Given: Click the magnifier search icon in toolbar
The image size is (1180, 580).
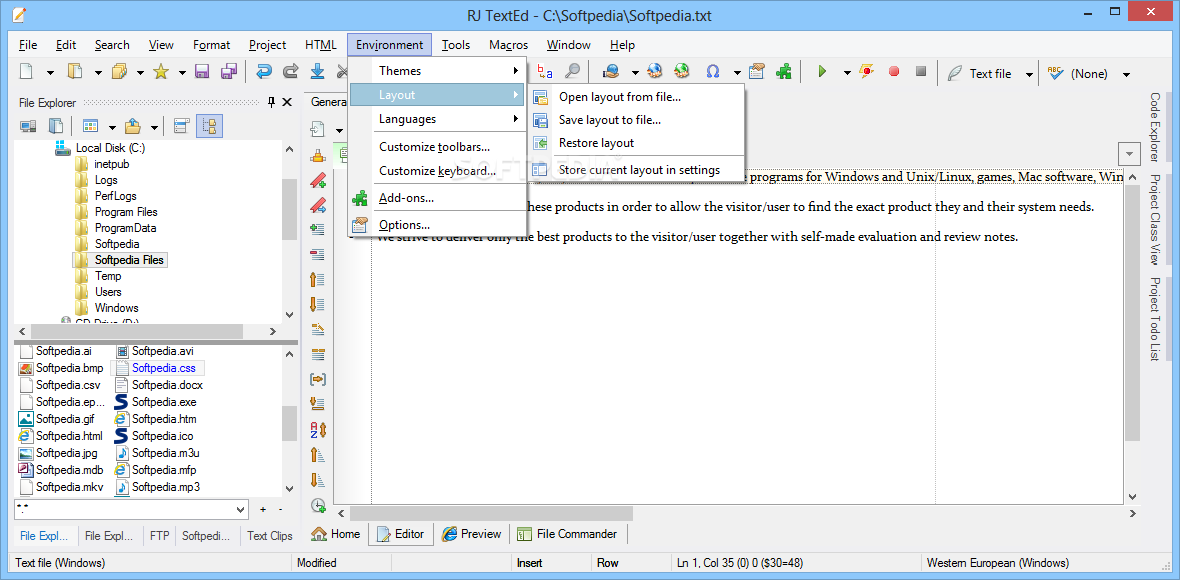Looking at the screenshot, I should tap(573, 72).
